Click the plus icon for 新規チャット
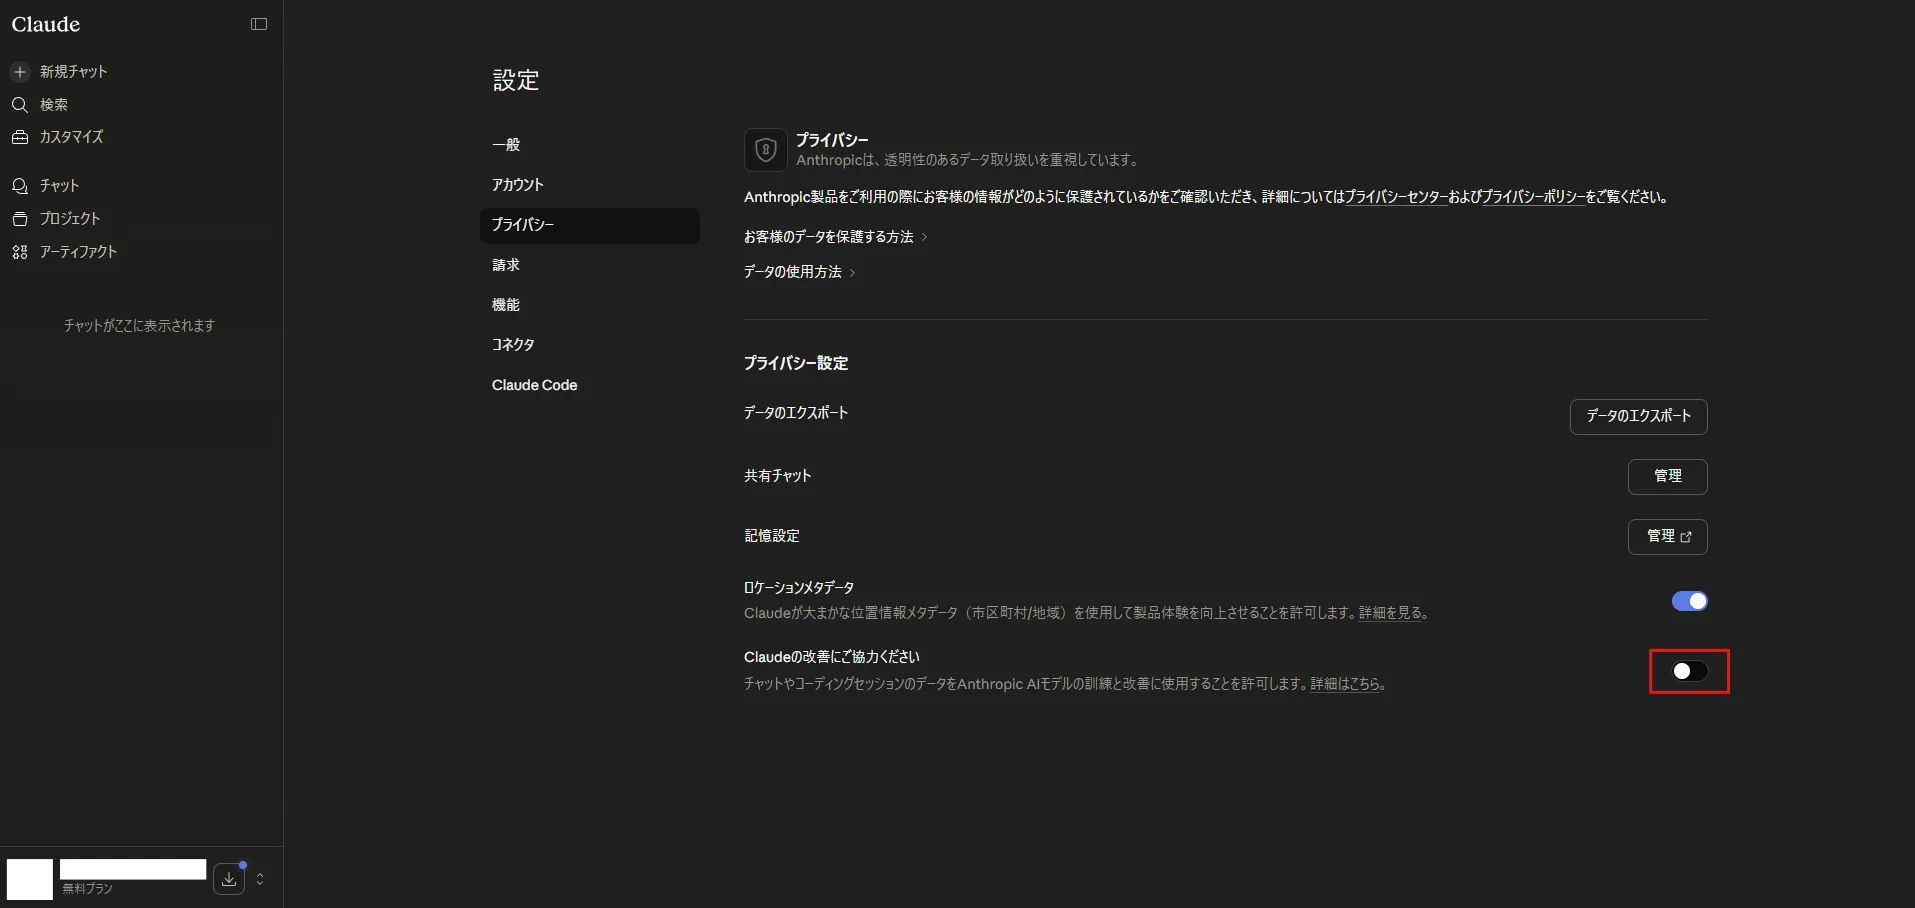This screenshot has height=908, width=1915. click(x=19, y=72)
